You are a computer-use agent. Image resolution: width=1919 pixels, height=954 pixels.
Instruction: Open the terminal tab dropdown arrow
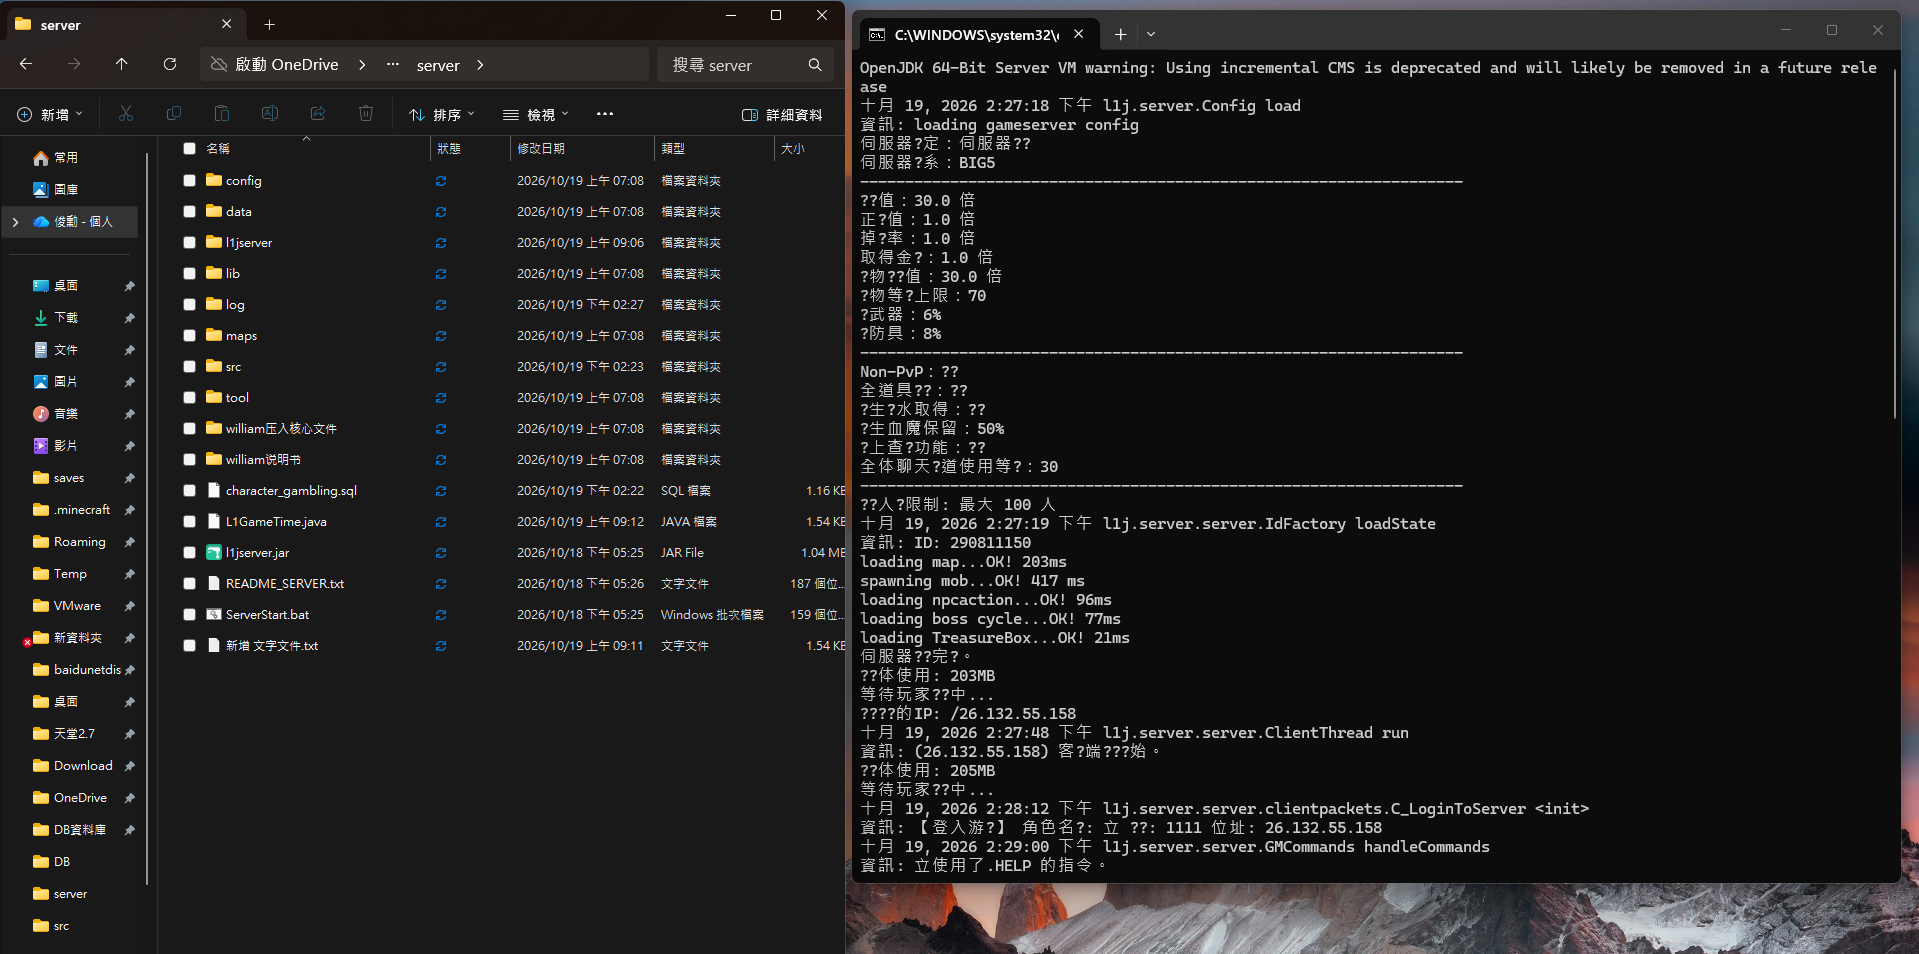point(1151,34)
